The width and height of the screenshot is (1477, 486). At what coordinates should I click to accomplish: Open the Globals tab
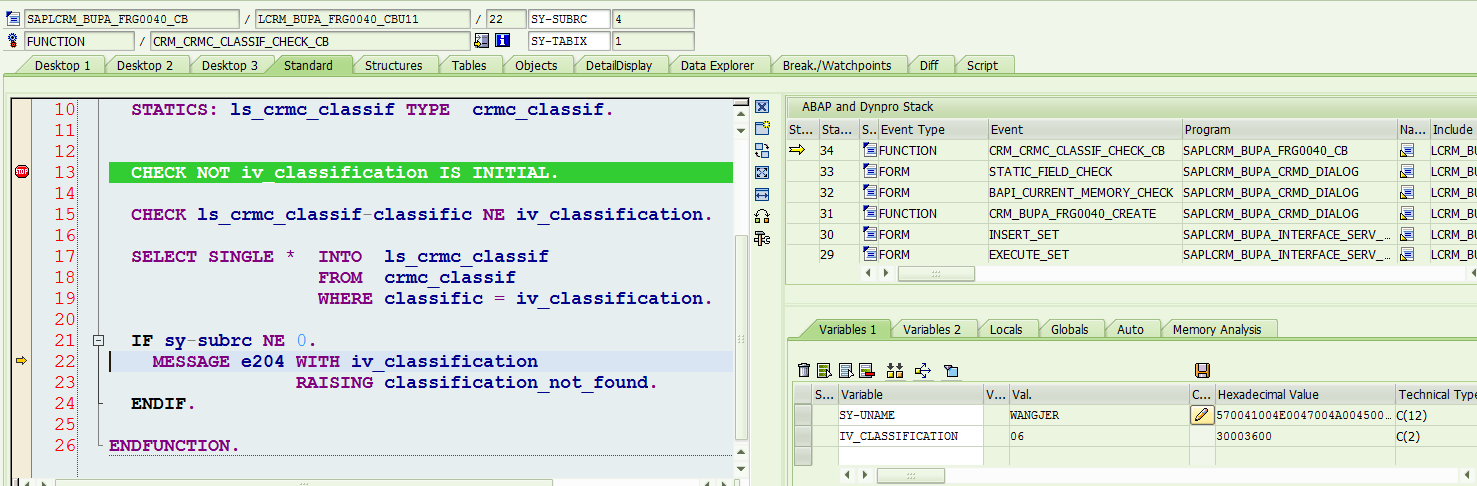point(1069,329)
